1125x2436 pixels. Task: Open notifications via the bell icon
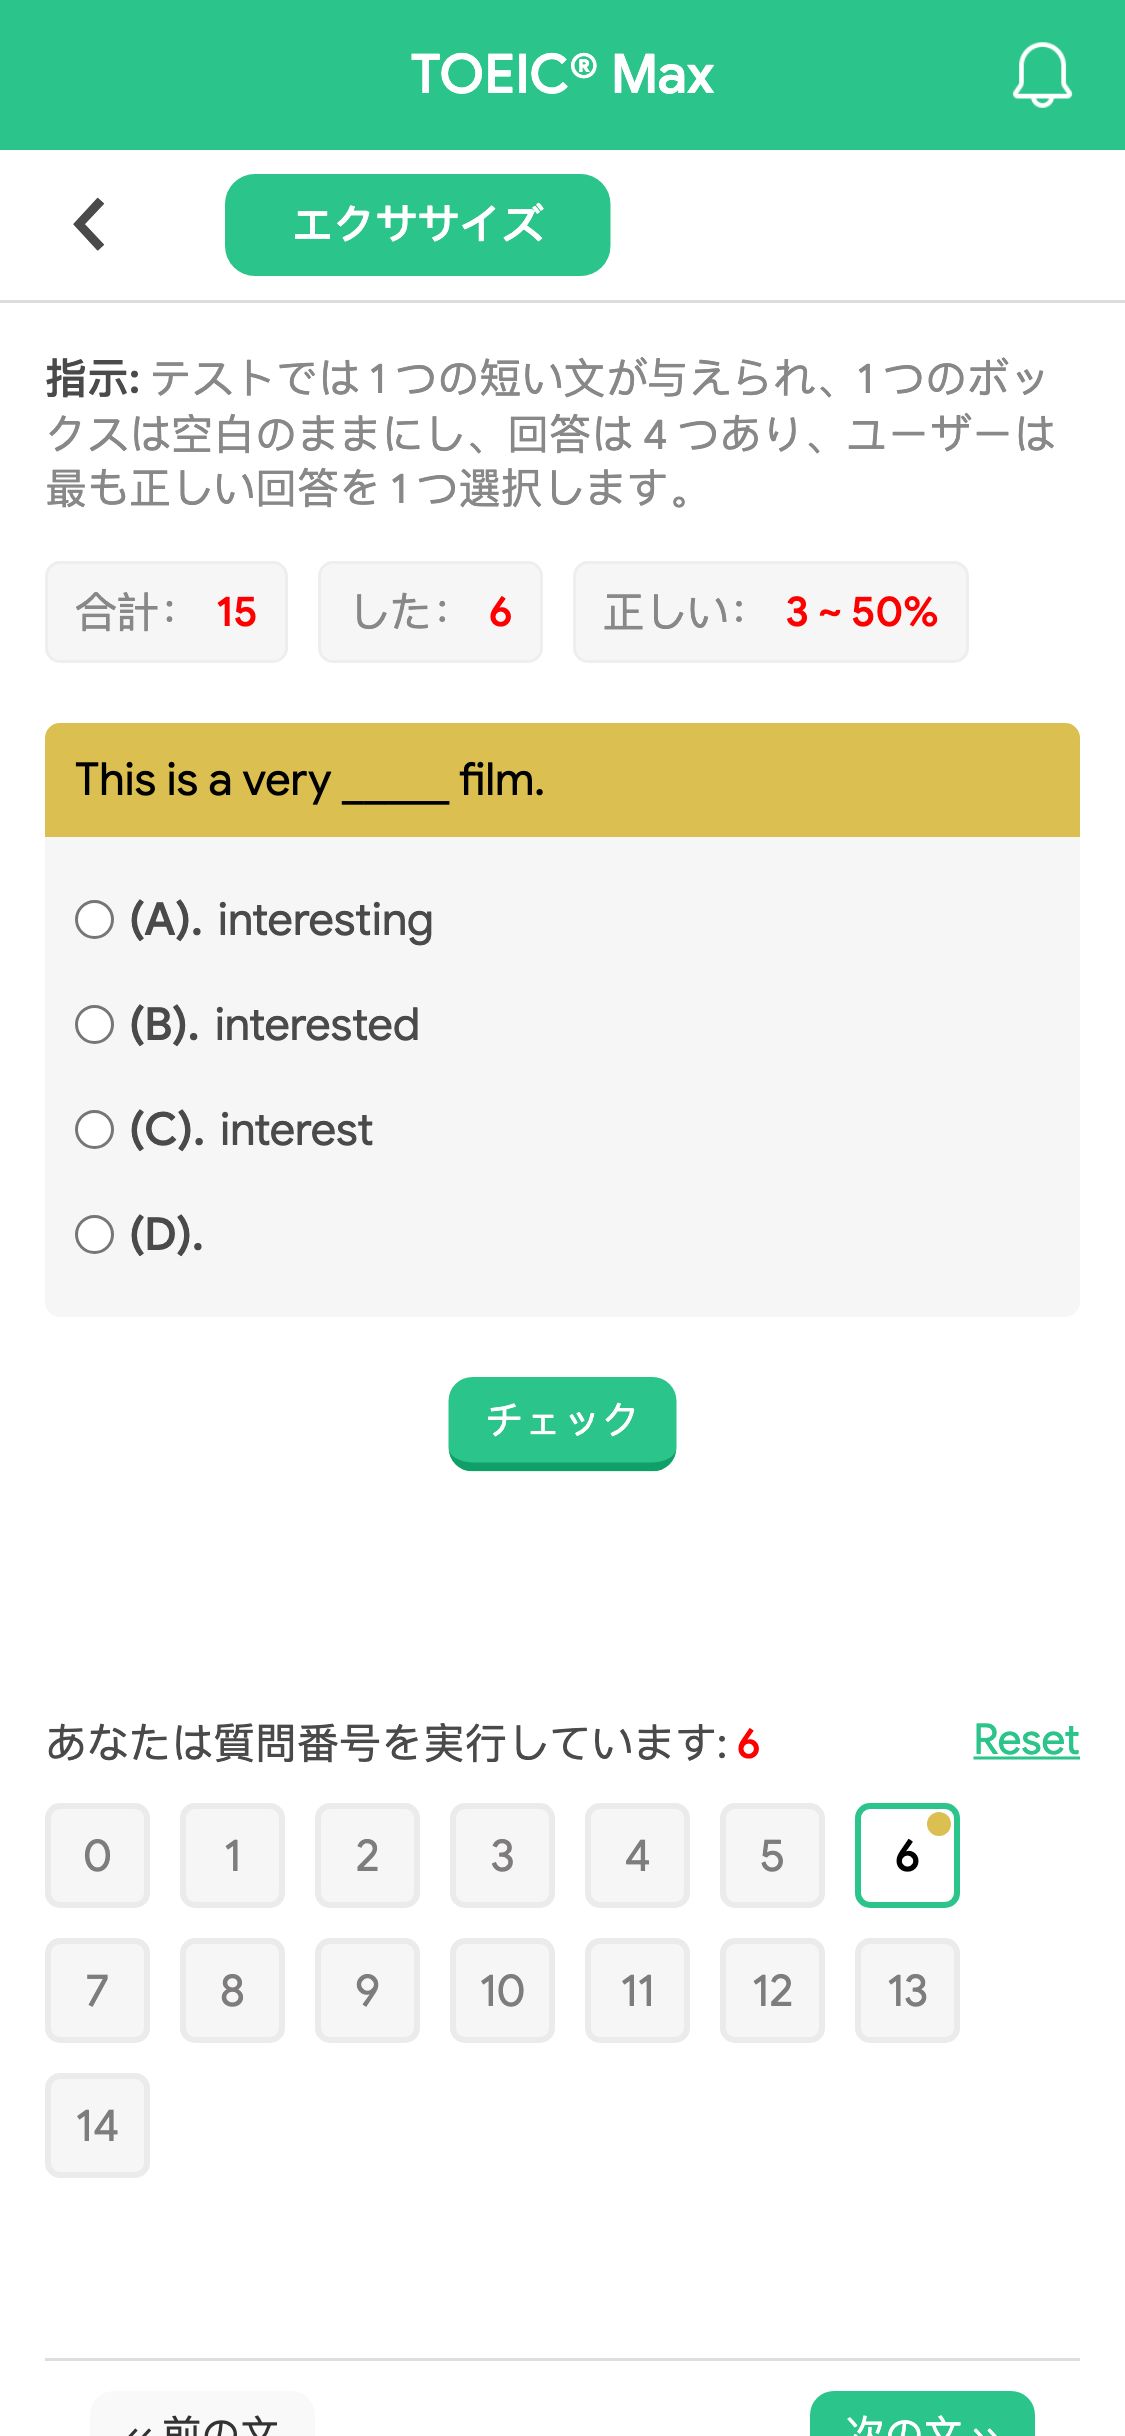pos(1042,75)
